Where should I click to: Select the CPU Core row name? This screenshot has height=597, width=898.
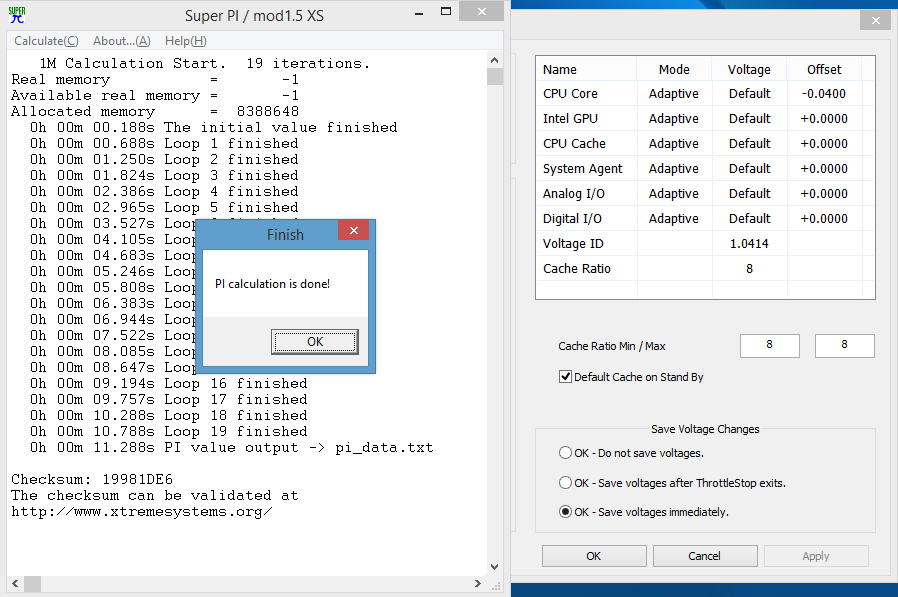pos(570,93)
